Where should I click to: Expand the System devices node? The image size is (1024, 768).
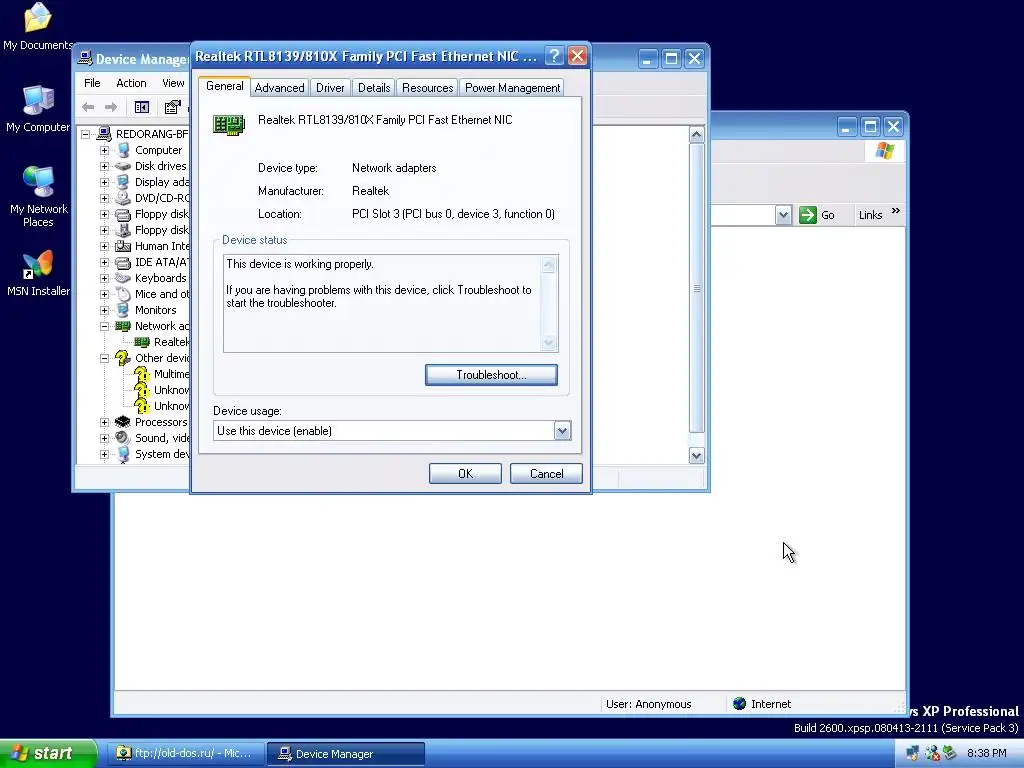[104, 455]
